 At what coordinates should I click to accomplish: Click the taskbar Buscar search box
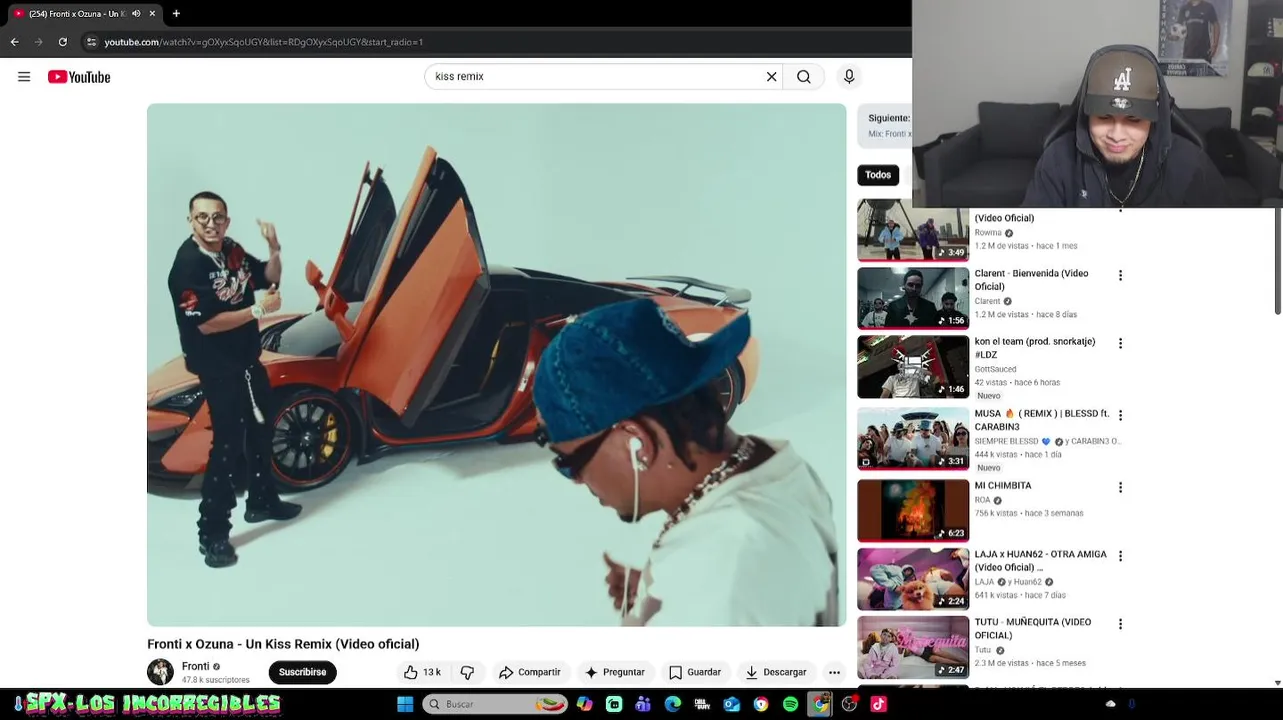pyautogui.click(x=493, y=704)
